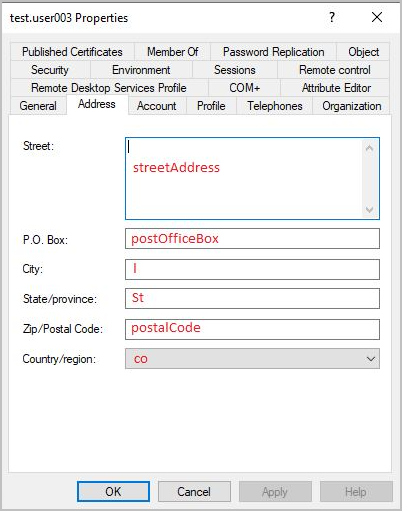This screenshot has width=402, height=511.
Task: Select Remote Desktop Services Profile tab
Action: 109,88
